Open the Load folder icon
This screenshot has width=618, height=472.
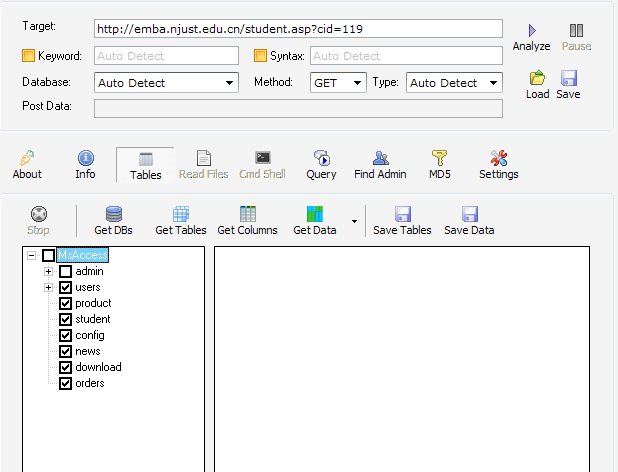pyautogui.click(x=537, y=78)
